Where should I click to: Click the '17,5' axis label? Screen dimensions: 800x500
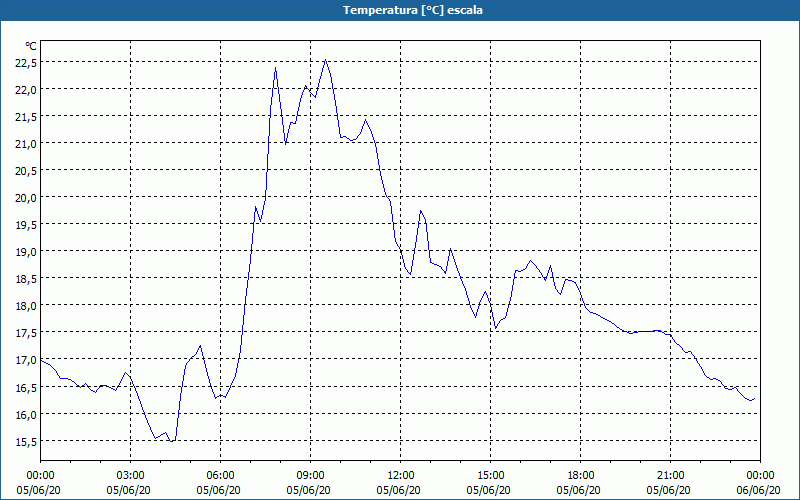(x=26, y=333)
